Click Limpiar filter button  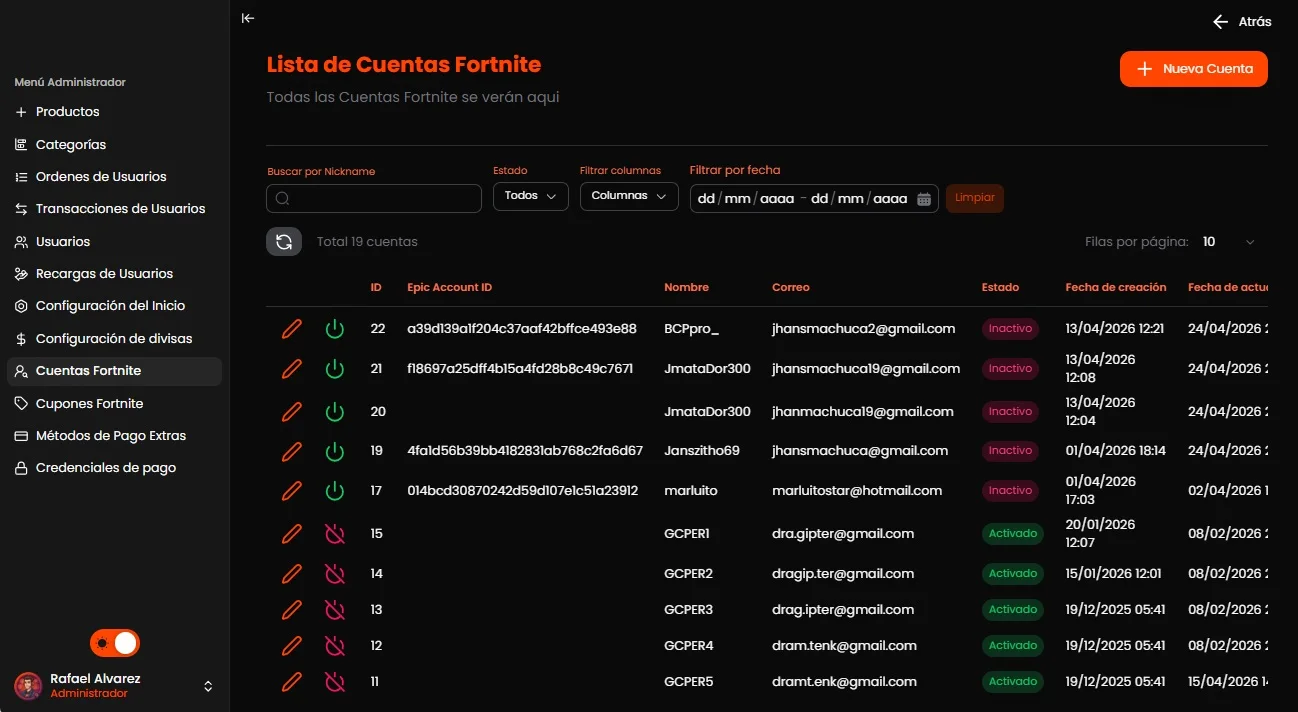(x=975, y=198)
